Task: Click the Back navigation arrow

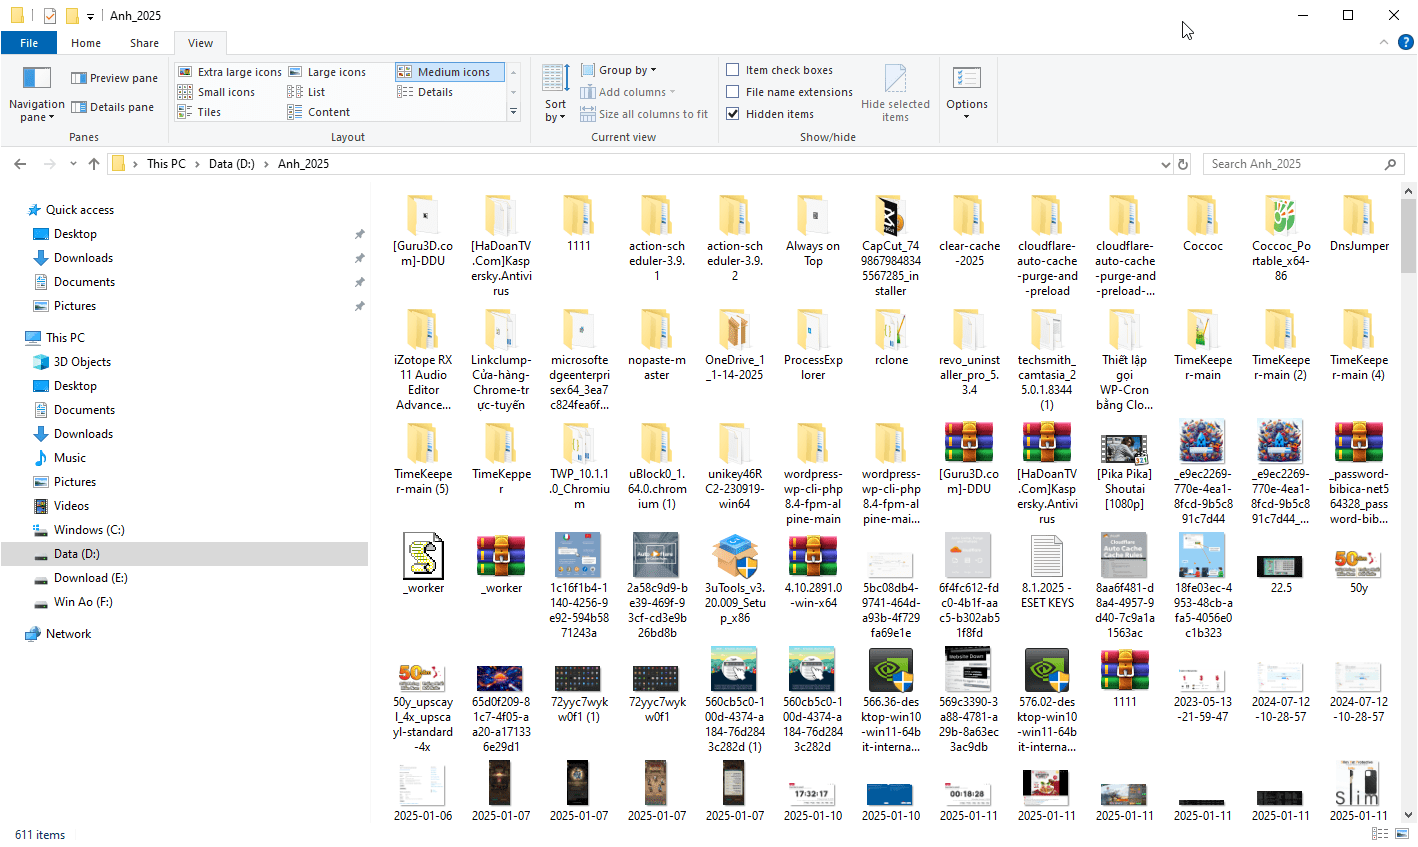Action: [x=20, y=164]
